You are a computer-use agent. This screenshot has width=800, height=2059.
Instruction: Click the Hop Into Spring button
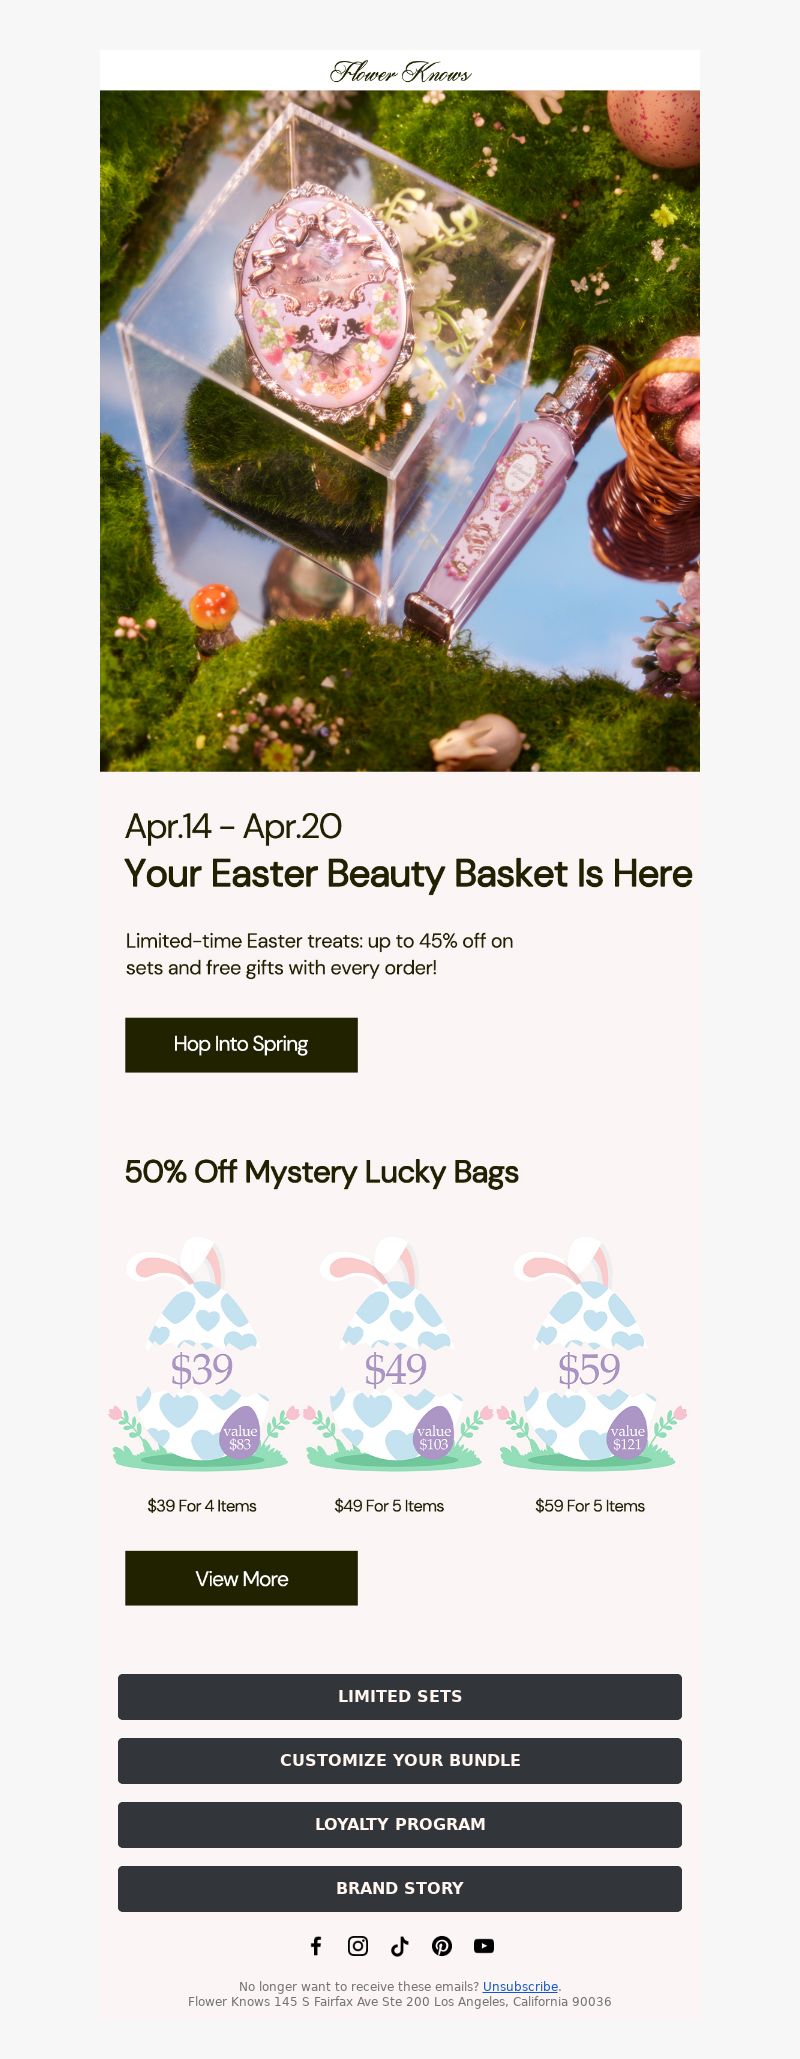241,1045
